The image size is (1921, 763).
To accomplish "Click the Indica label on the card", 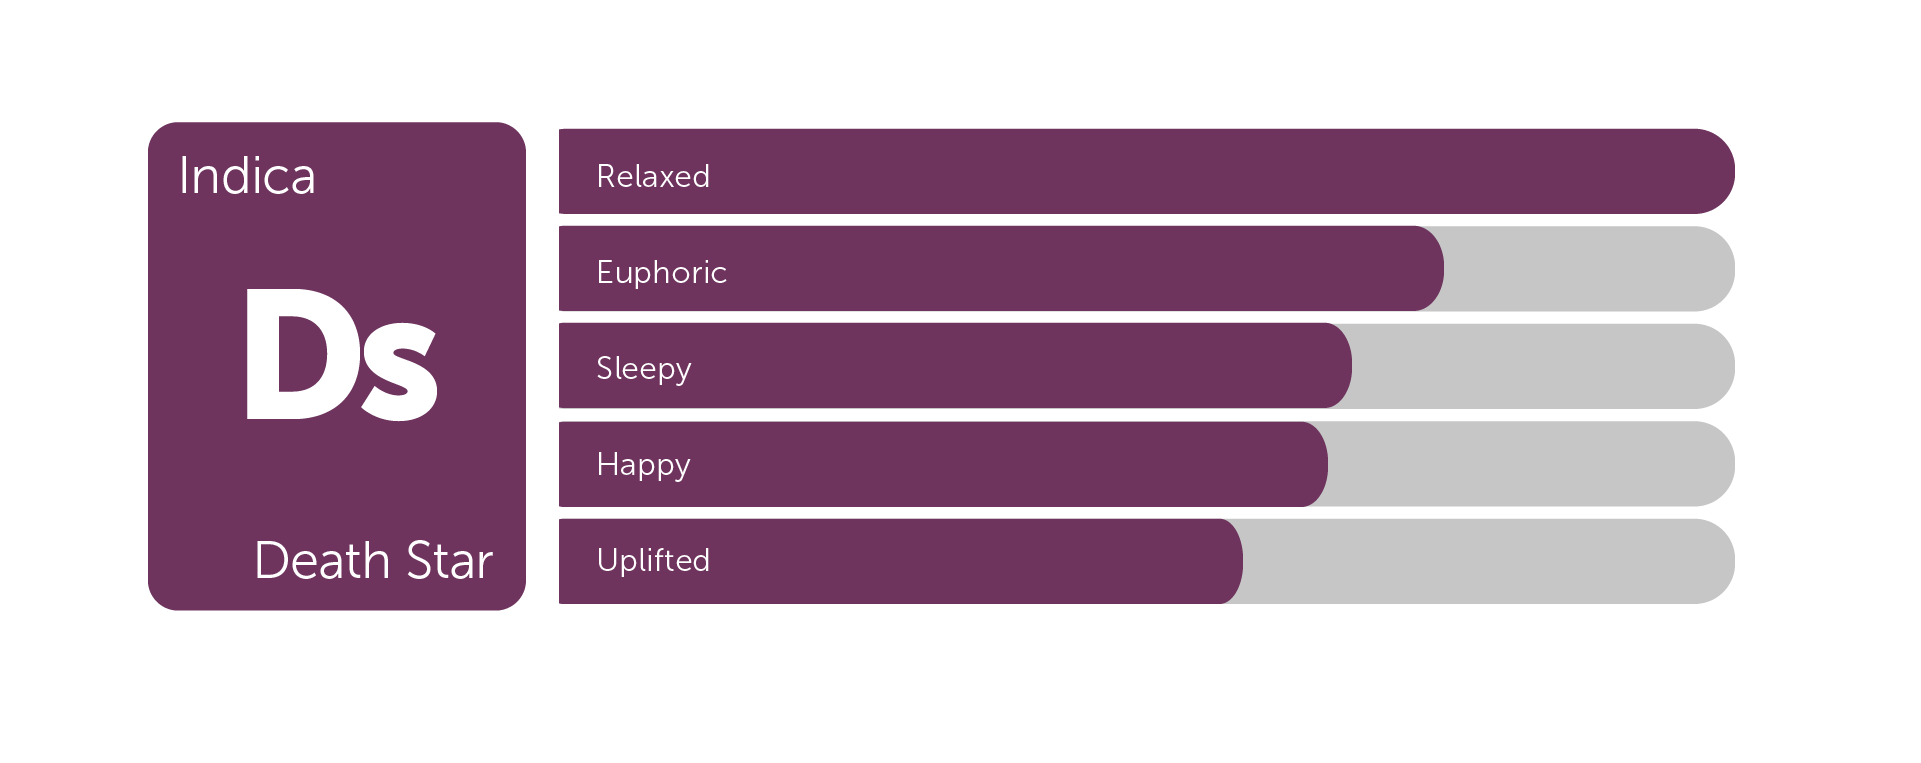I will tap(247, 176).
